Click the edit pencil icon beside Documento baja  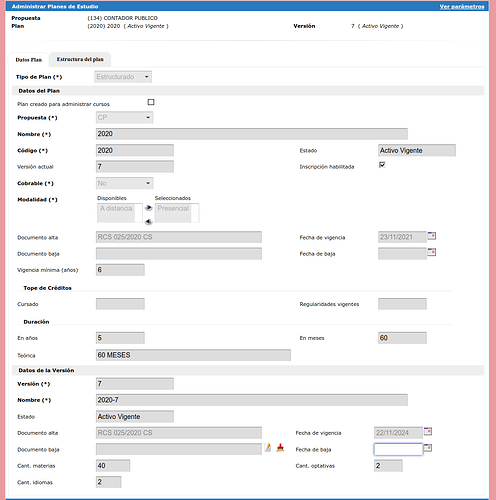pyautogui.click(x=268, y=448)
